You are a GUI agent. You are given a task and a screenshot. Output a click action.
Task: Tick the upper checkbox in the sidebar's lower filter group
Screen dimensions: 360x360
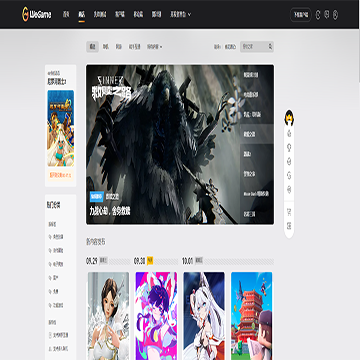coord(51,335)
